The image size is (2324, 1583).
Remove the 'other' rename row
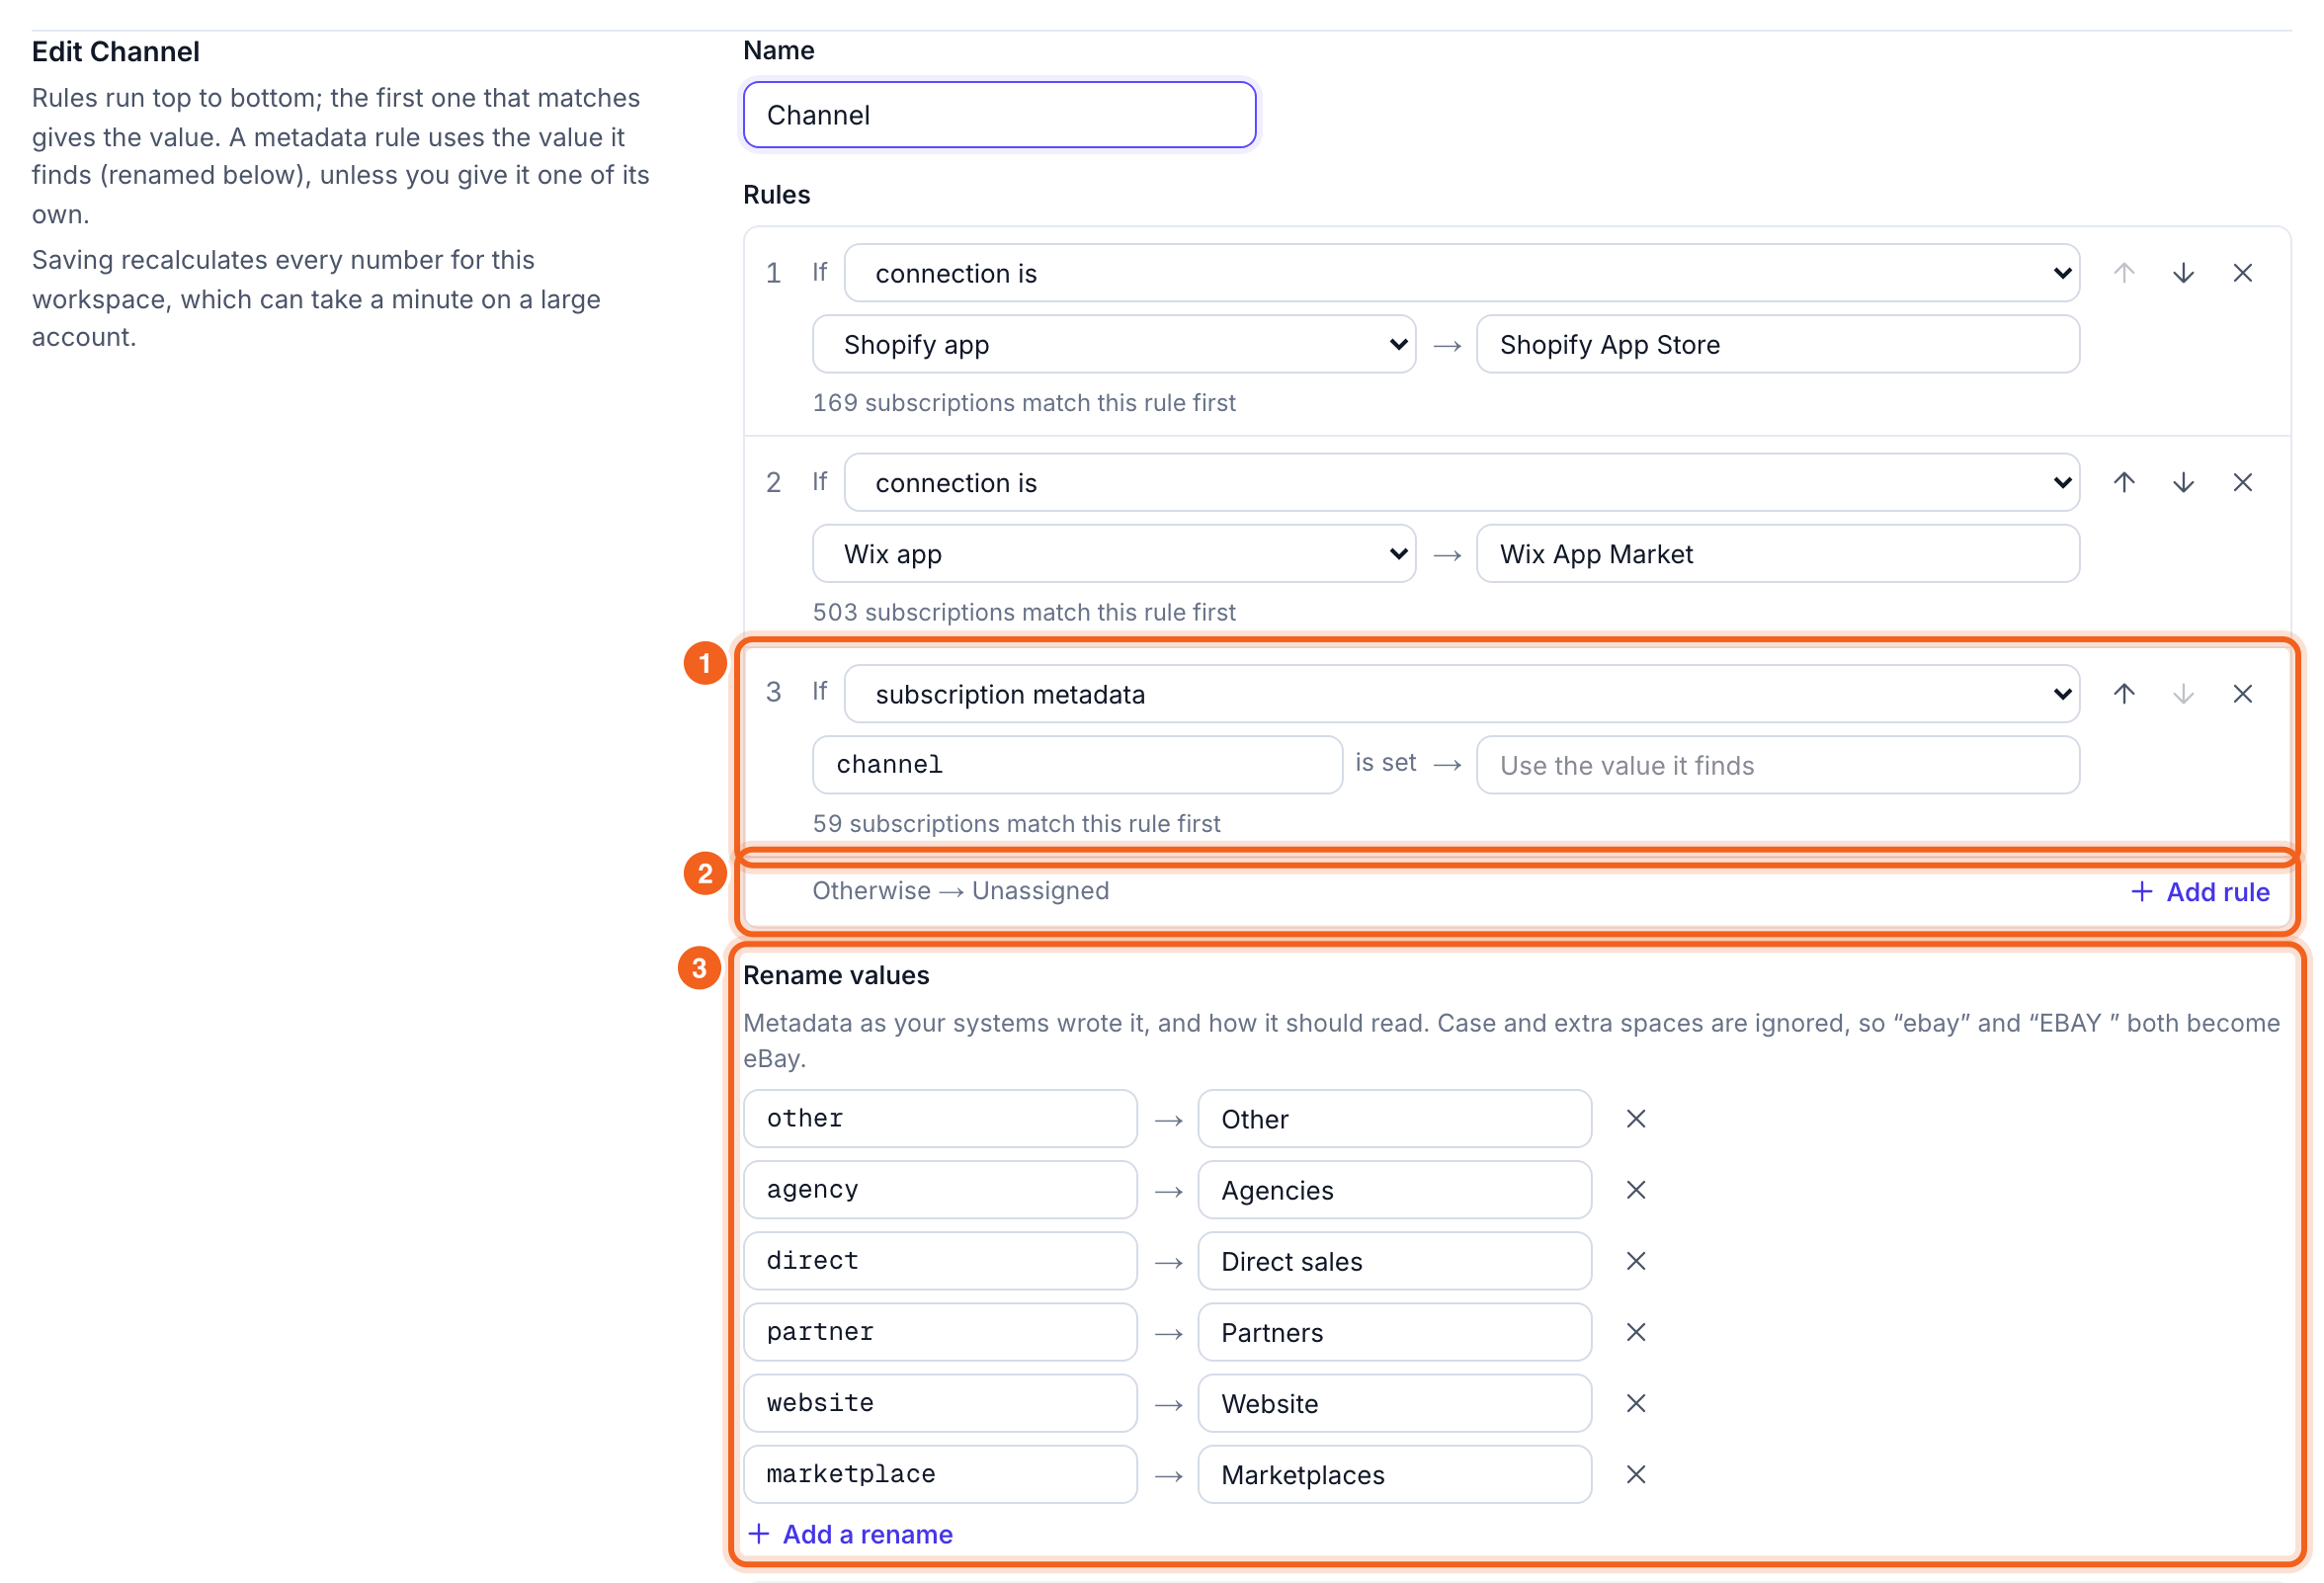point(1636,1119)
